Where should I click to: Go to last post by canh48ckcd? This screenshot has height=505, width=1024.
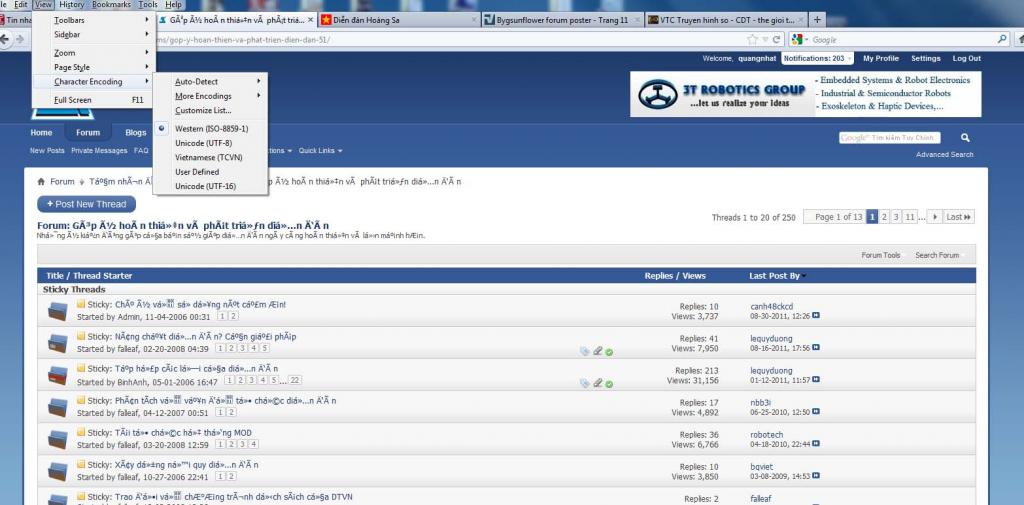816,316
